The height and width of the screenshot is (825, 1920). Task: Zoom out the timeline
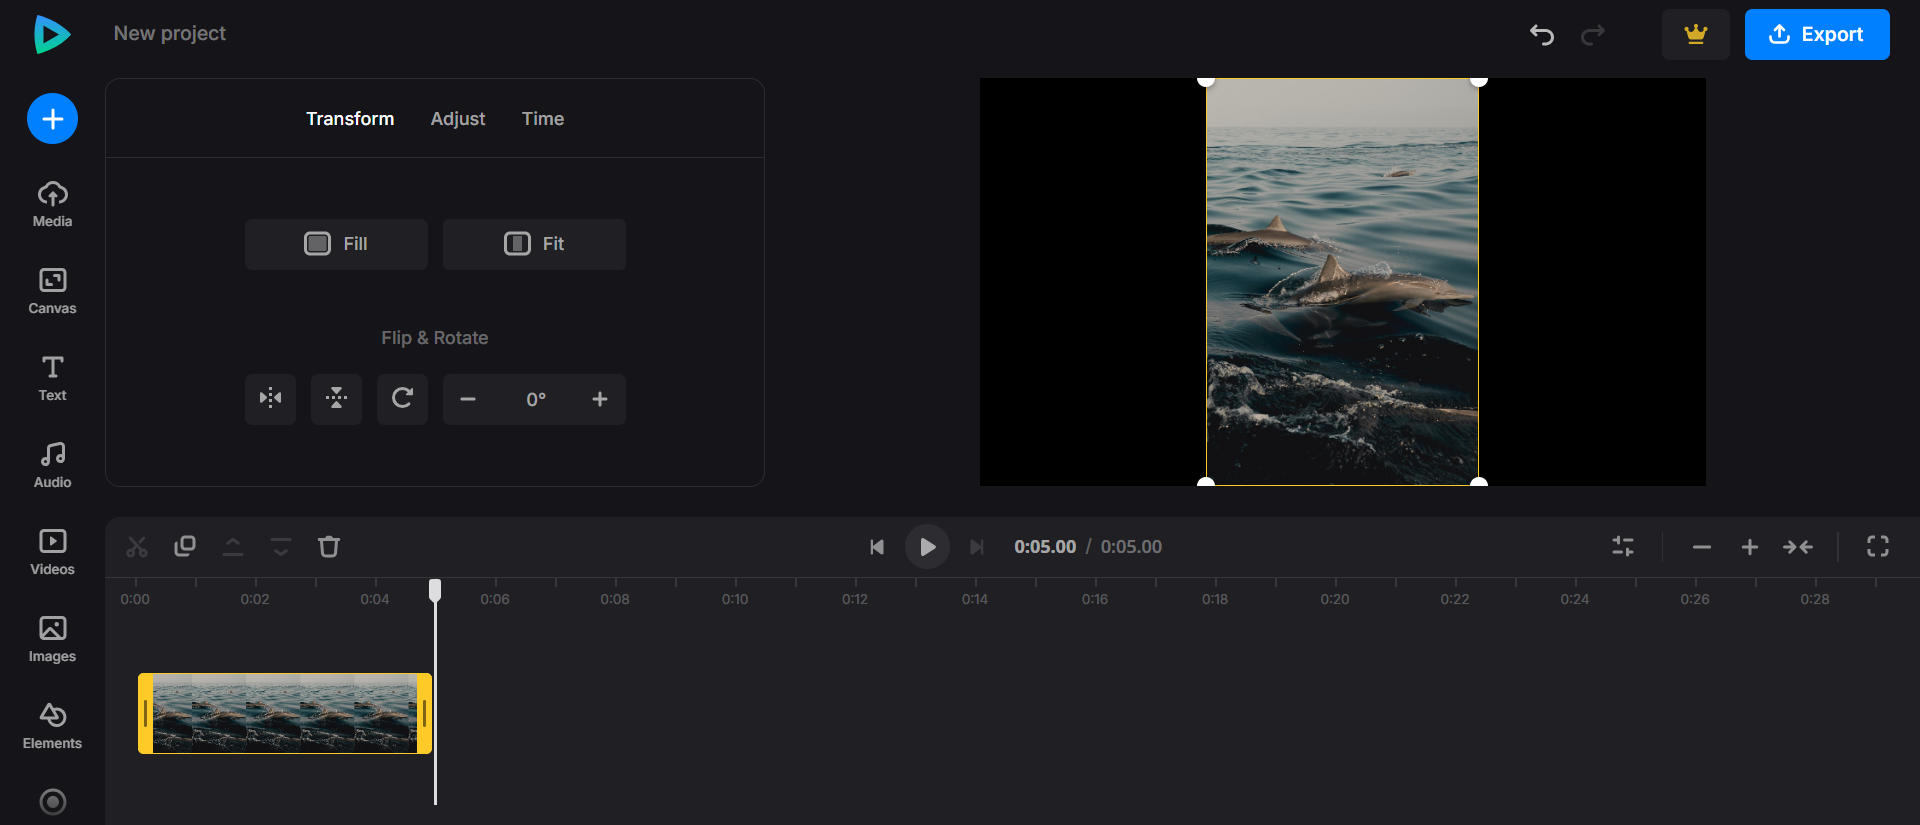pyautogui.click(x=1702, y=547)
